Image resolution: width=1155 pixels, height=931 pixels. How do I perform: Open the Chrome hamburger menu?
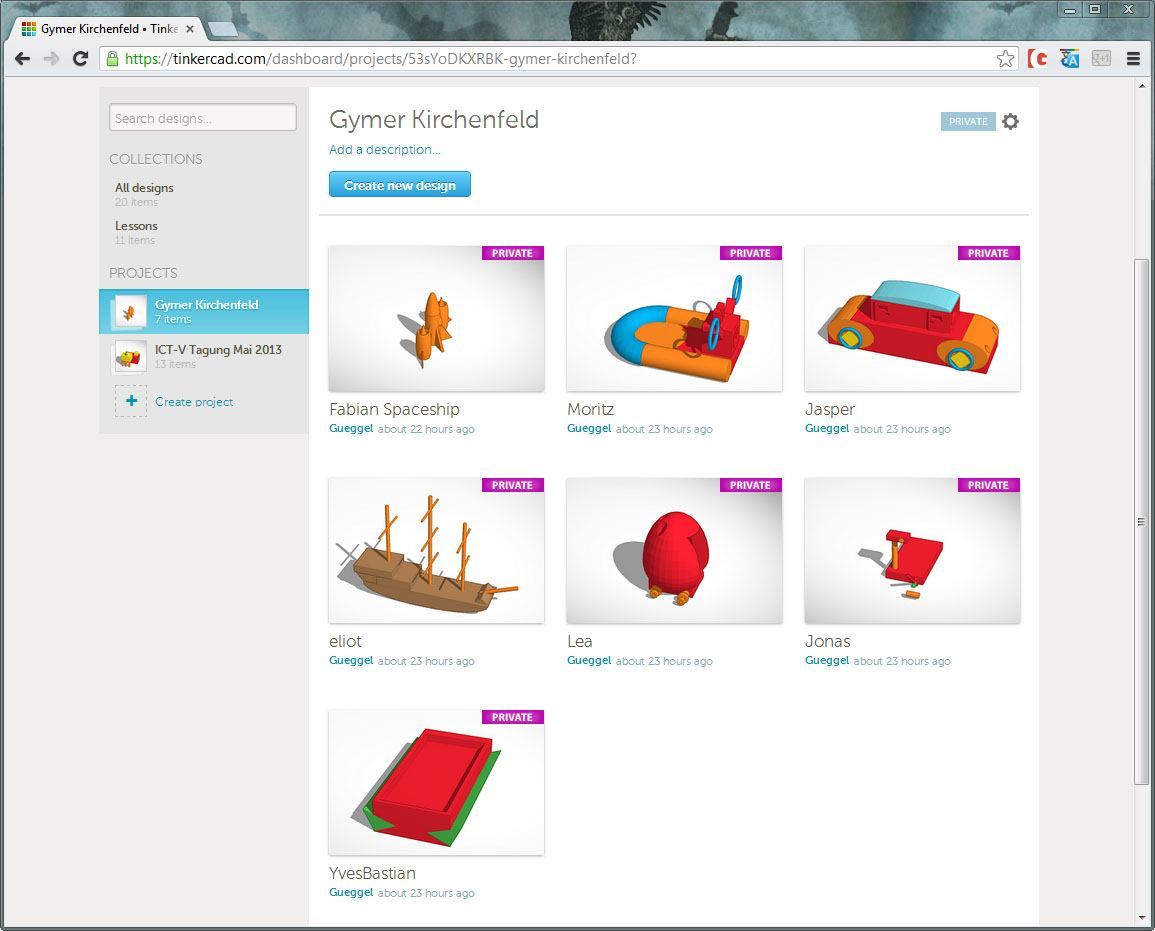[1134, 59]
